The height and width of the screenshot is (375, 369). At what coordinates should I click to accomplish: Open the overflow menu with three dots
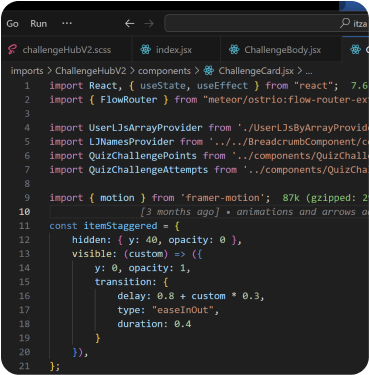click(x=67, y=23)
